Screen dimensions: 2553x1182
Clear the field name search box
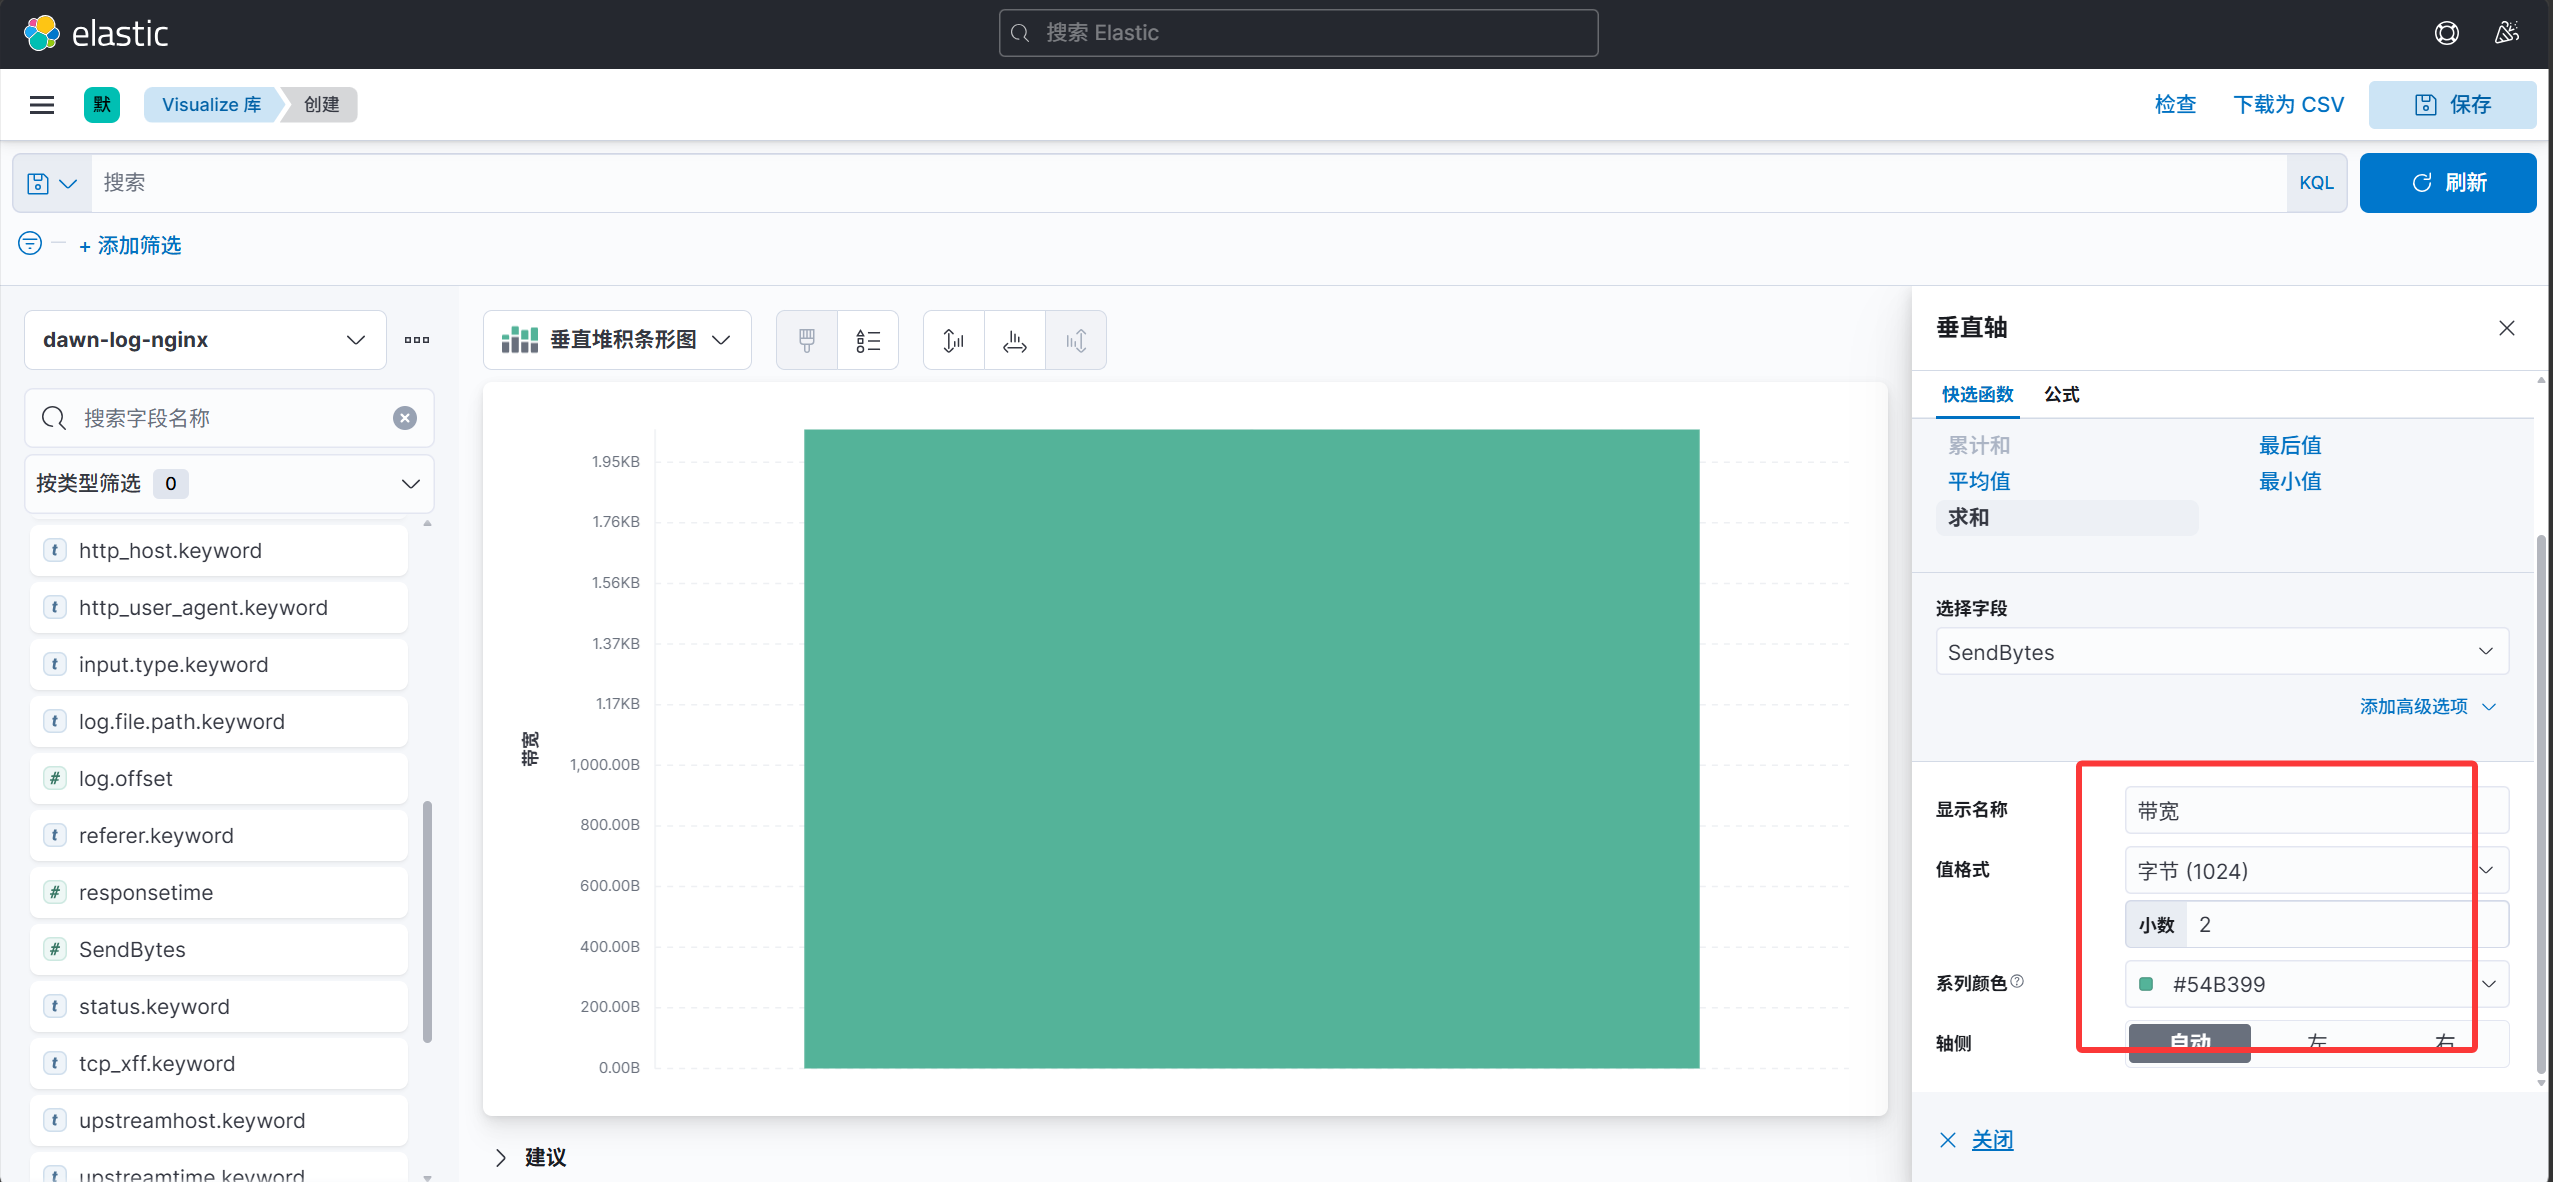[x=405, y=418]
